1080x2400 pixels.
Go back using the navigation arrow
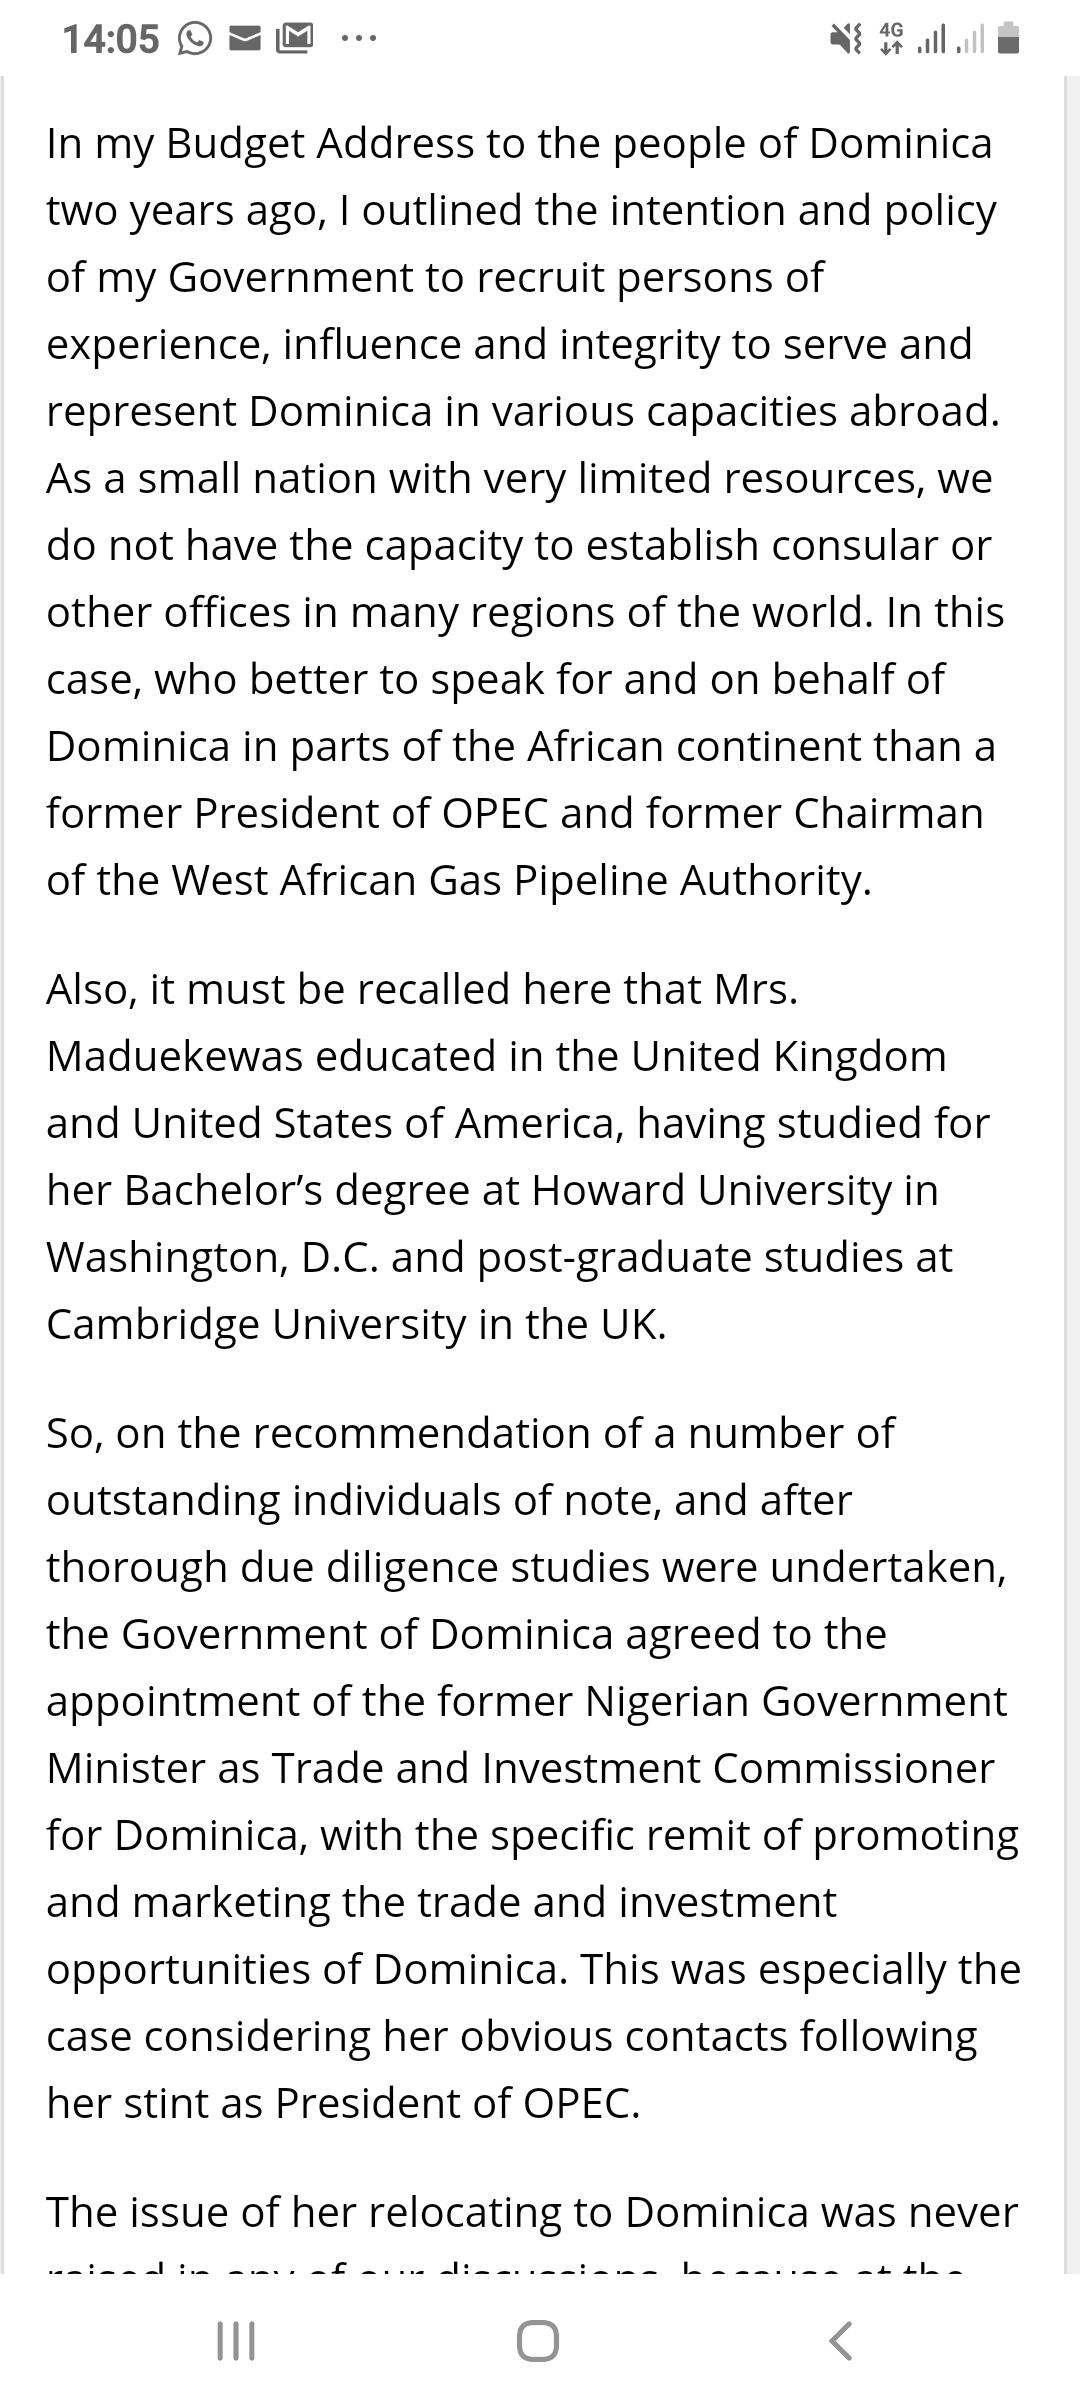point(841,2340)
